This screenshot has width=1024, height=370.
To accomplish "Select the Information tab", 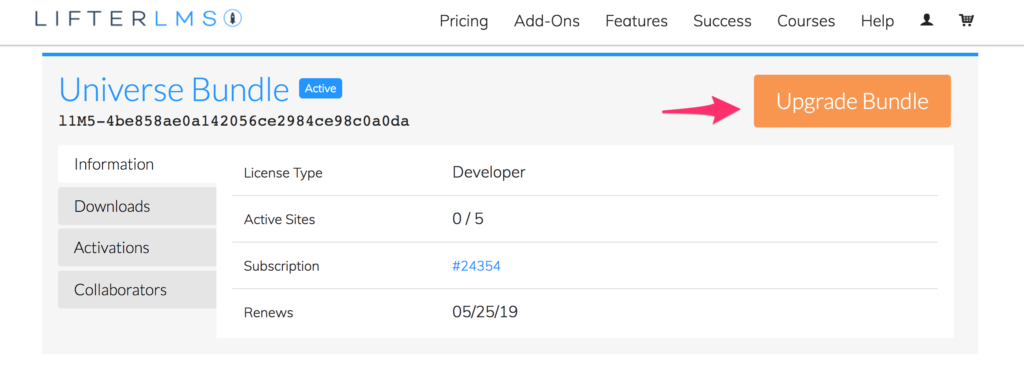I will point(137,164).
